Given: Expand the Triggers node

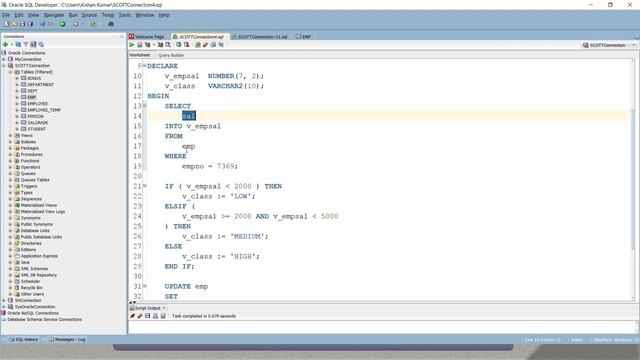Looking at the screenshot, I should coord(11,186).
